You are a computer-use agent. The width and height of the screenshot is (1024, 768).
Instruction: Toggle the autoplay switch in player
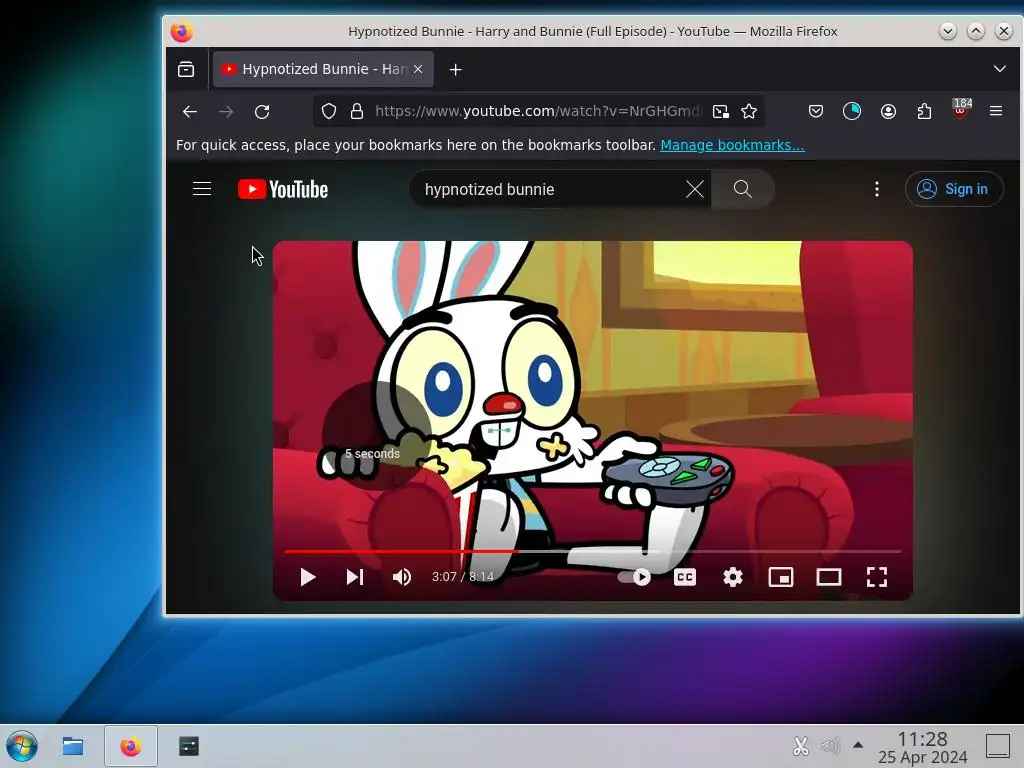pos(634,577)
